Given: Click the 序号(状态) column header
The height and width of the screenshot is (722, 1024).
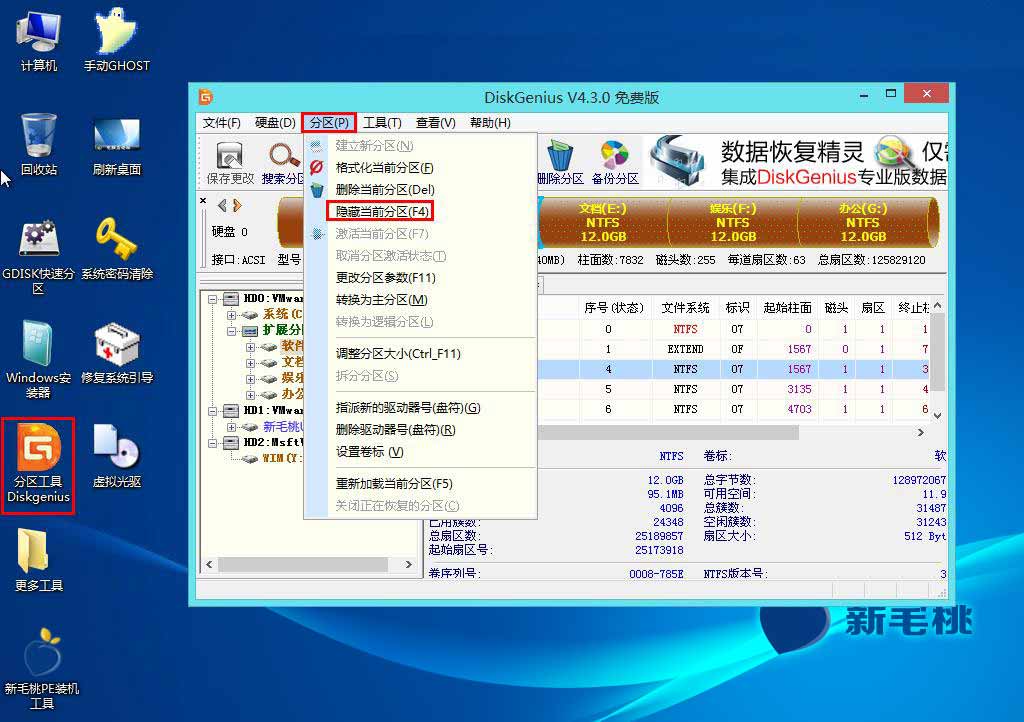Looking at the screenshot, I should (x=614, y=307).
